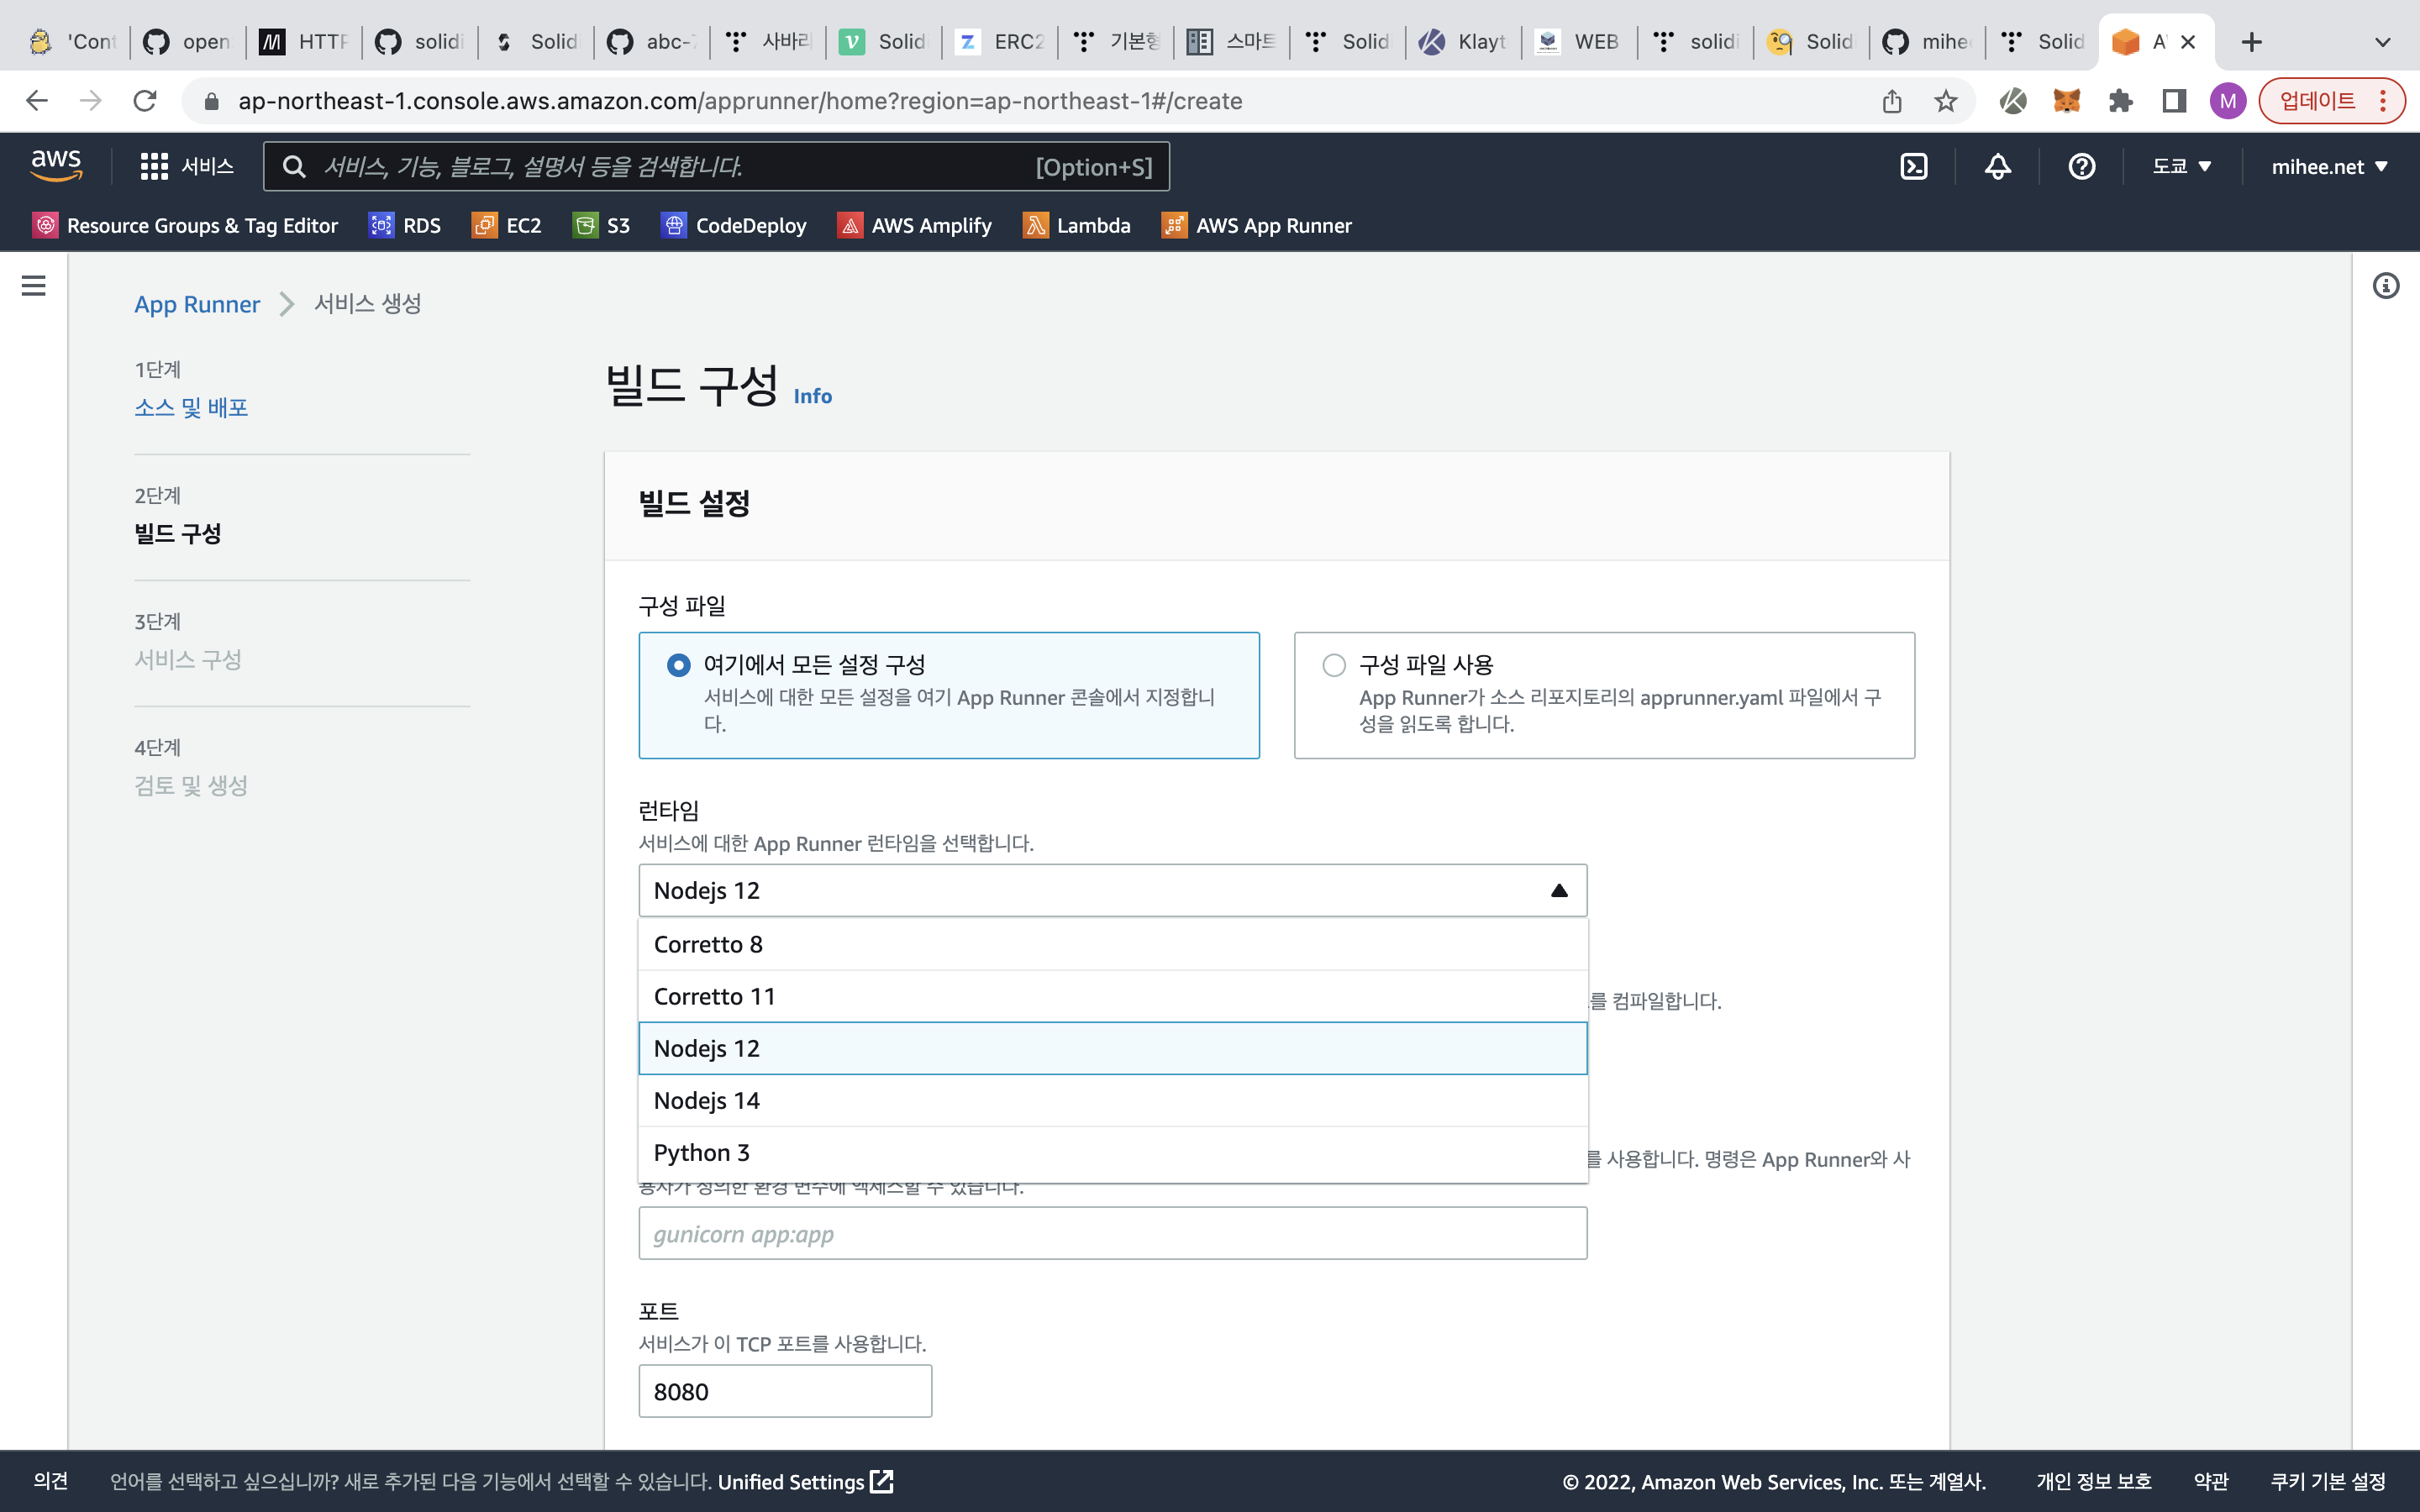The image size is (2420, 1512).
Task: Open the S3 shortcut
Action: pos(601,225)
